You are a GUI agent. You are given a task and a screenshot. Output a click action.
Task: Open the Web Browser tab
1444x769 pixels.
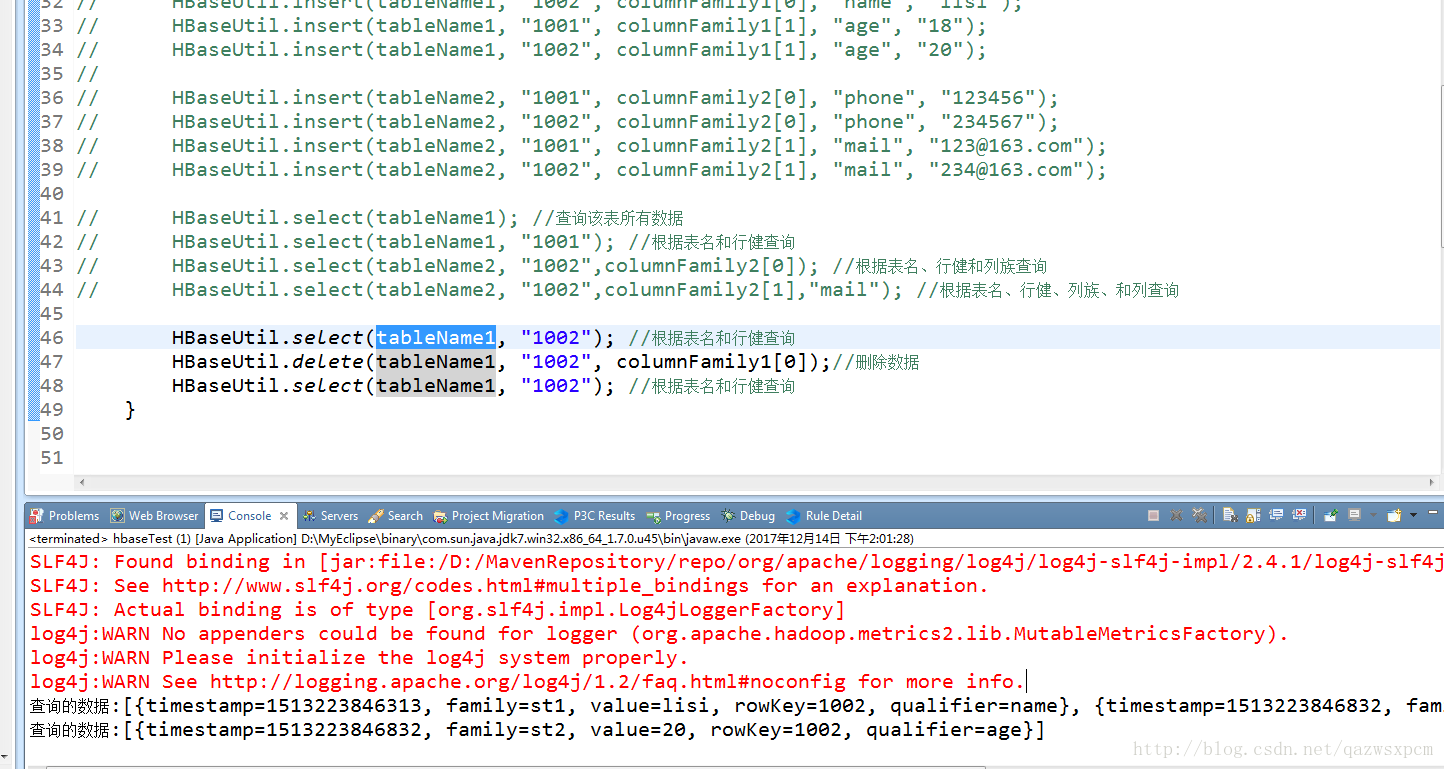[x=155, y=516]
